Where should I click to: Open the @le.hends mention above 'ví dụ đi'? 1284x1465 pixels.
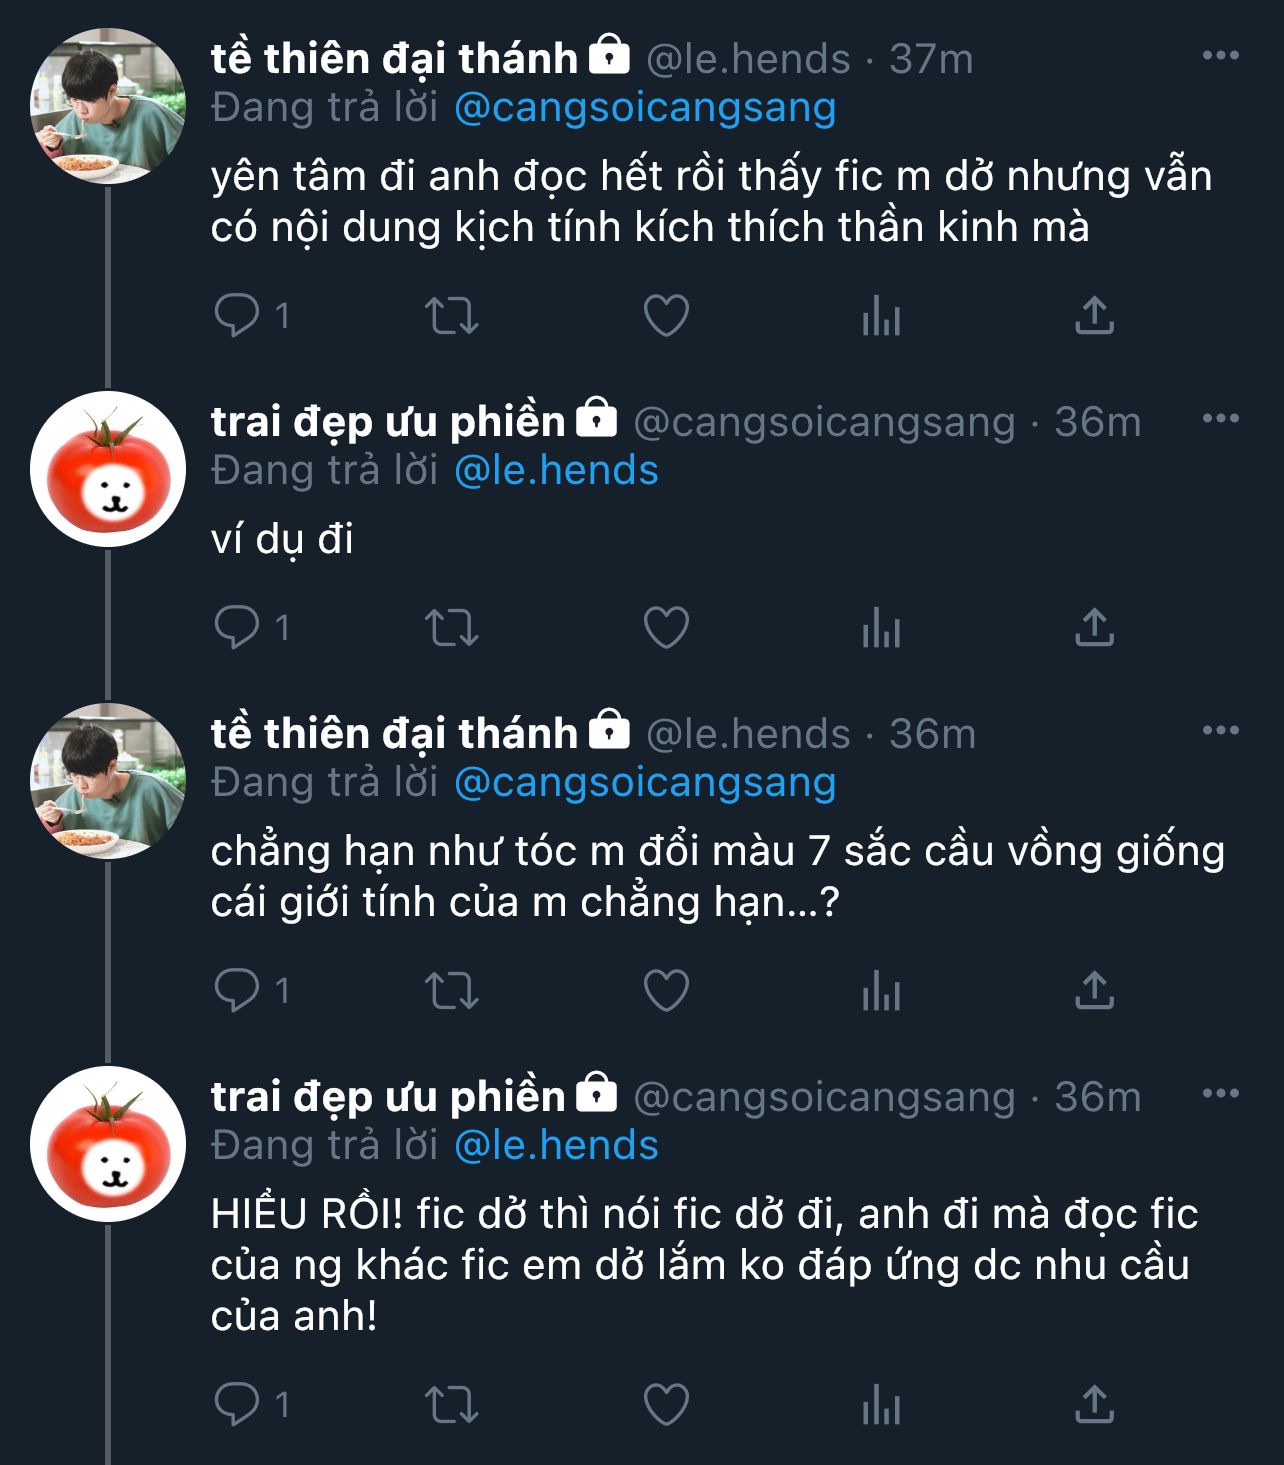click(x=556, y=471)
